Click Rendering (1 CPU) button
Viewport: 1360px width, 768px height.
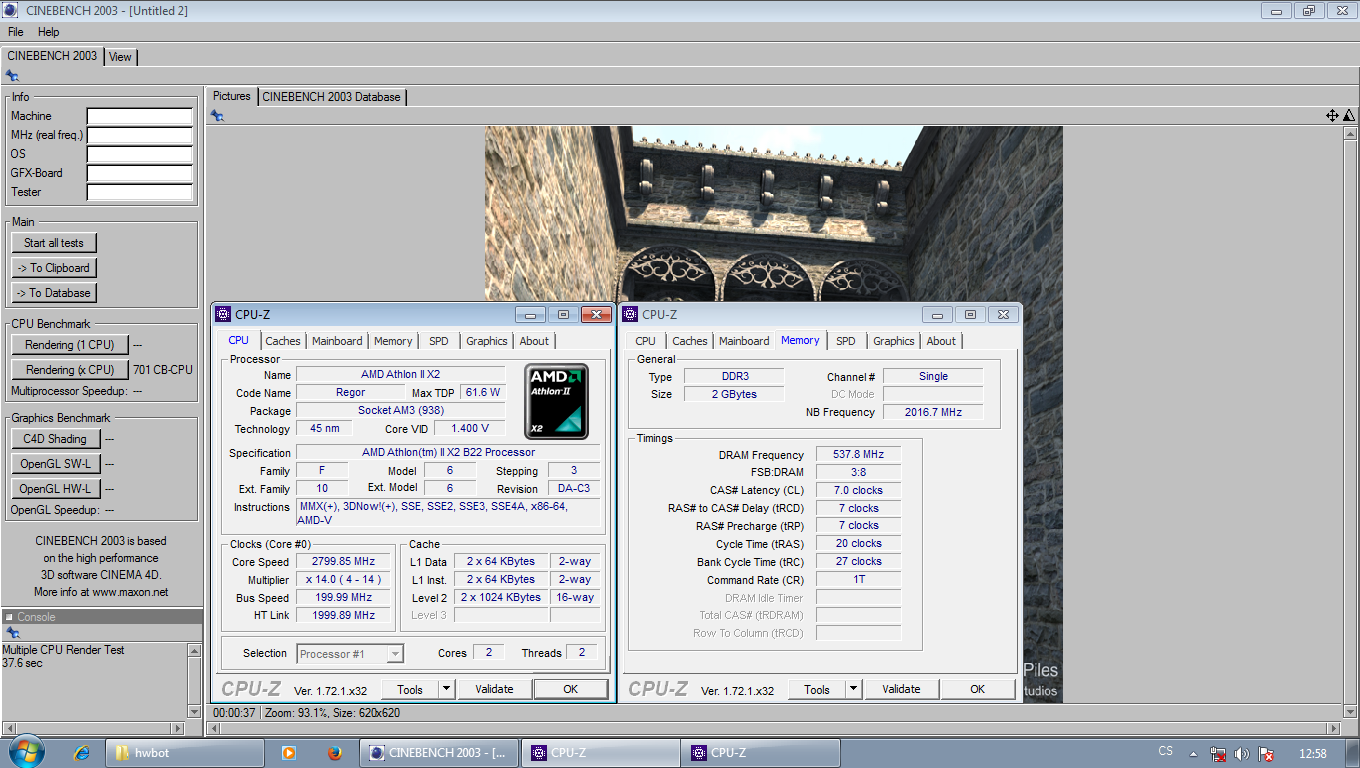coord(70,345)
